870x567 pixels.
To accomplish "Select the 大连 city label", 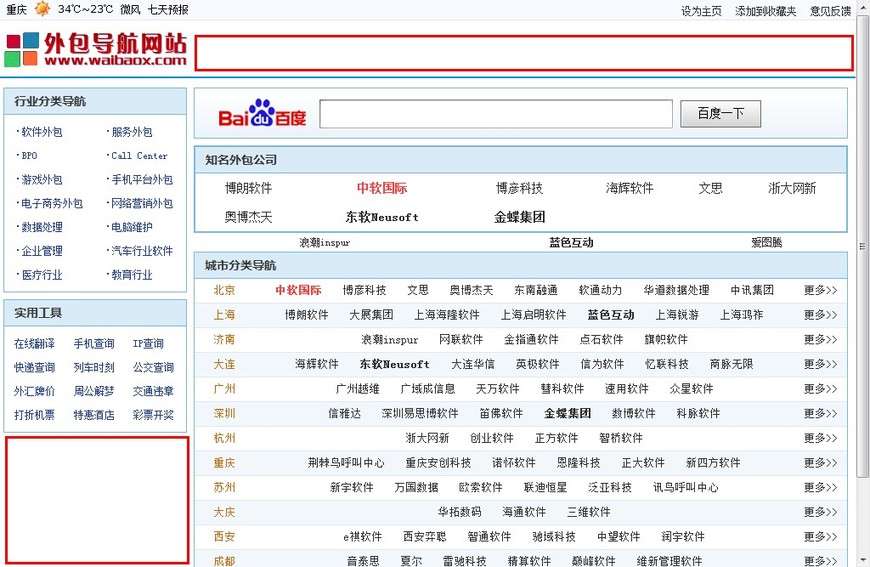I will 224,364.
